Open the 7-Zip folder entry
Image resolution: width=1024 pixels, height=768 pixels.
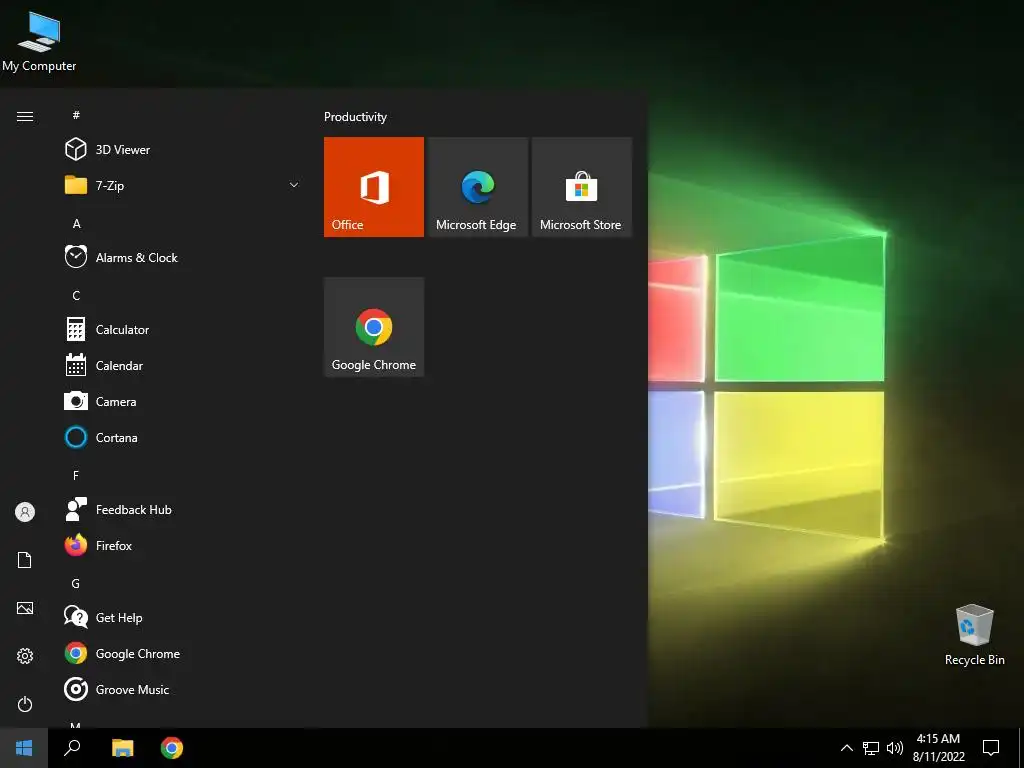pyautogui.click(x=183, y=185)
